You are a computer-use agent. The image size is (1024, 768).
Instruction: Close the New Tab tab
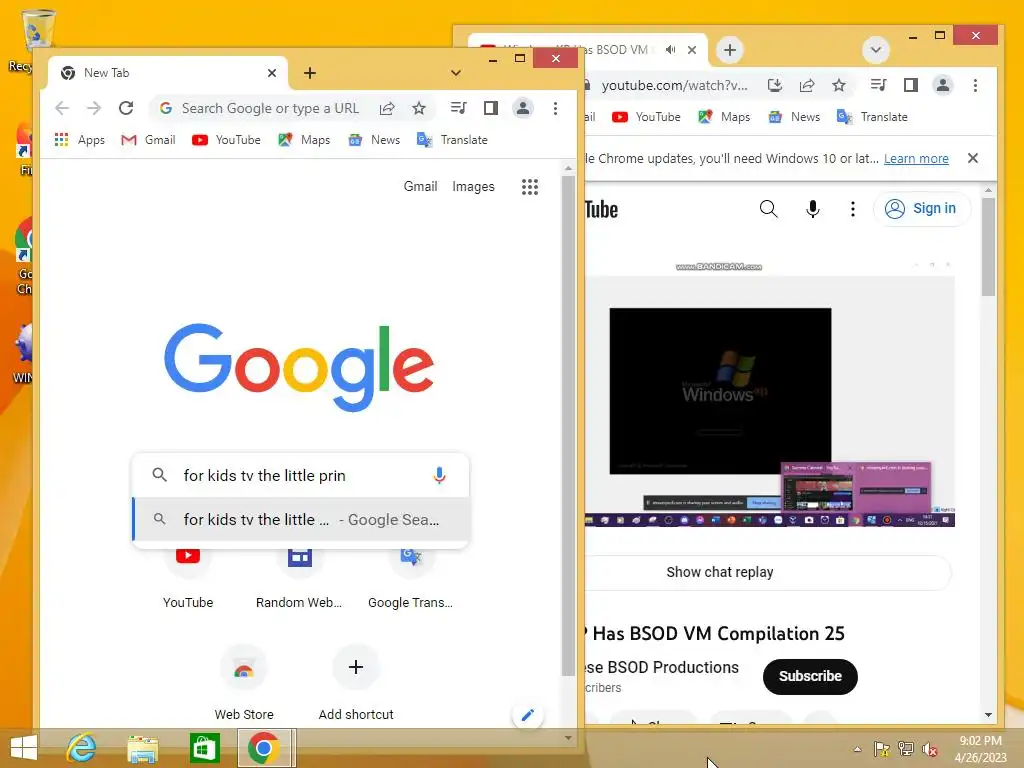tap(272, 73)
